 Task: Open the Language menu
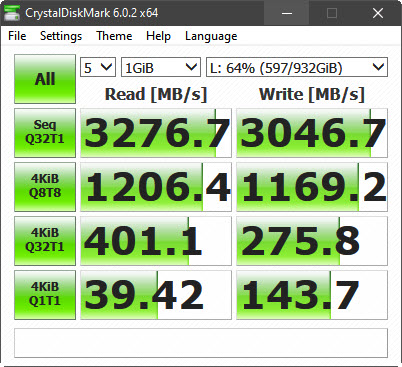pos(211,36)
